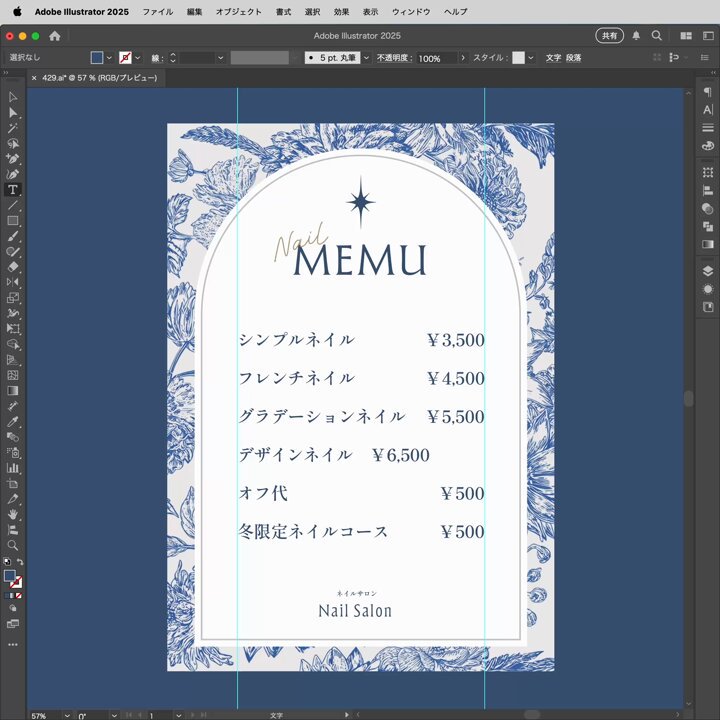Click the 共有 share button
The height and width of the screenshot is (720, 720).
click(x=609, y=36)
